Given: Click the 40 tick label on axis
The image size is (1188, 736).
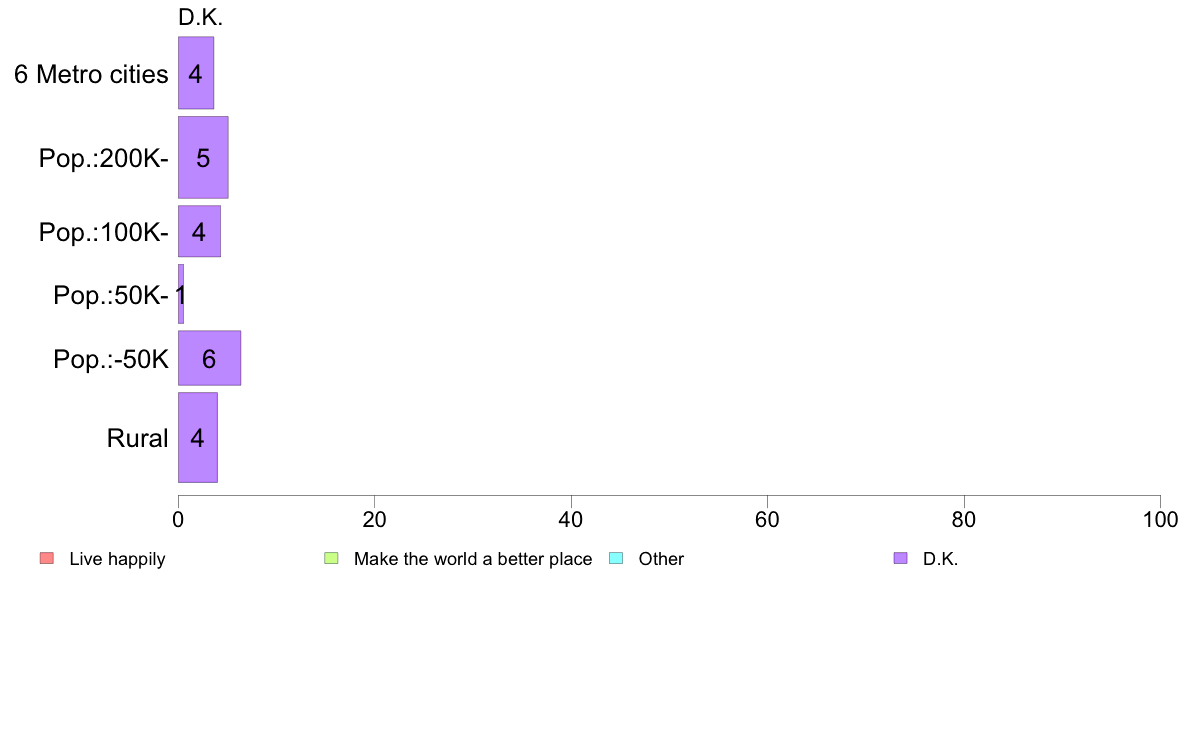Looking at the screenshot, I should pos(571,520).
